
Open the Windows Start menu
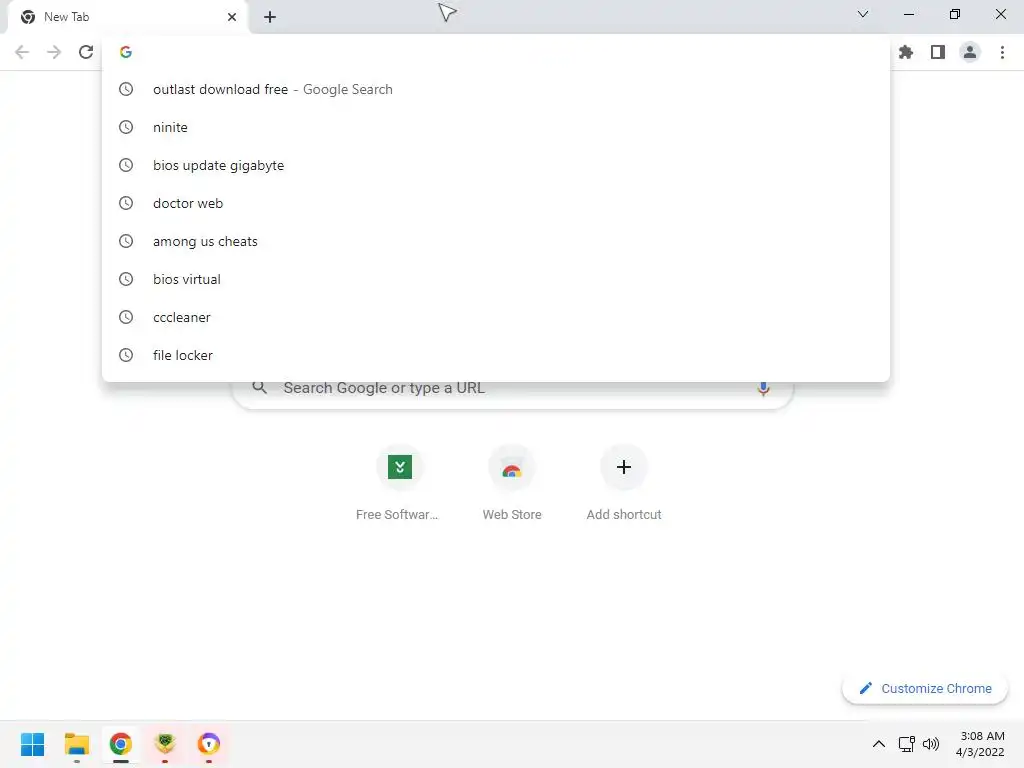(x=32, y=744)
